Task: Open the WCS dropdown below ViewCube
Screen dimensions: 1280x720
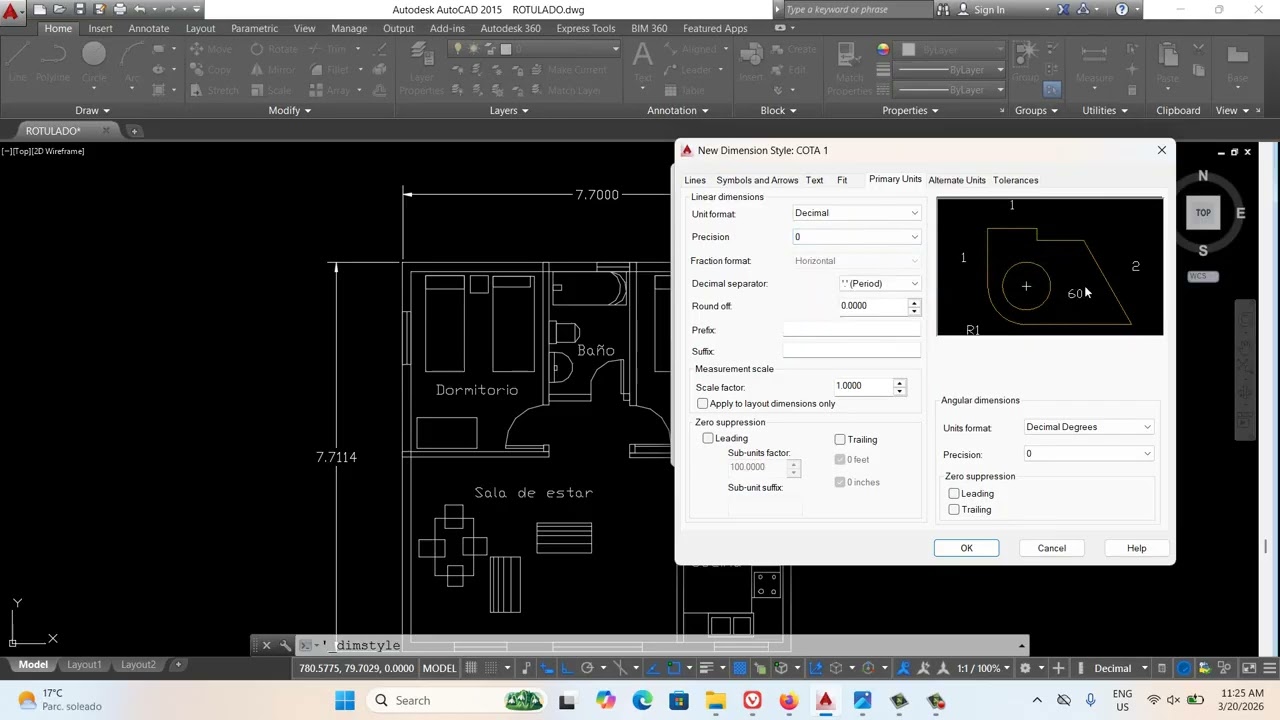Action: (1203, 276)
